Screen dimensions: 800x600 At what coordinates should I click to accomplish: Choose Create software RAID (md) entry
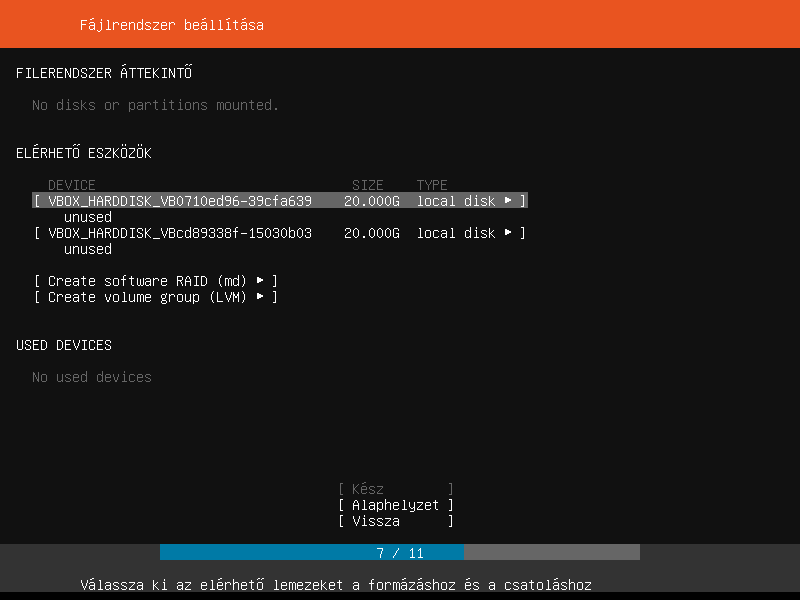click(x=147, y=281)
